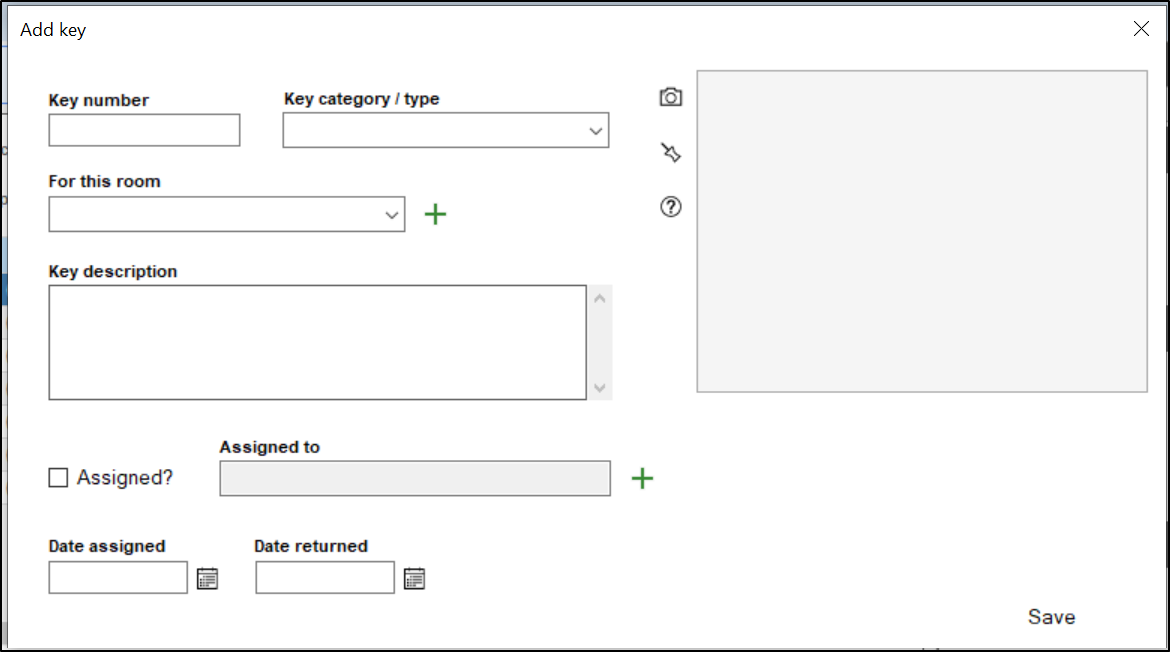Click the Date assigned input box

(x=118, y=577)
